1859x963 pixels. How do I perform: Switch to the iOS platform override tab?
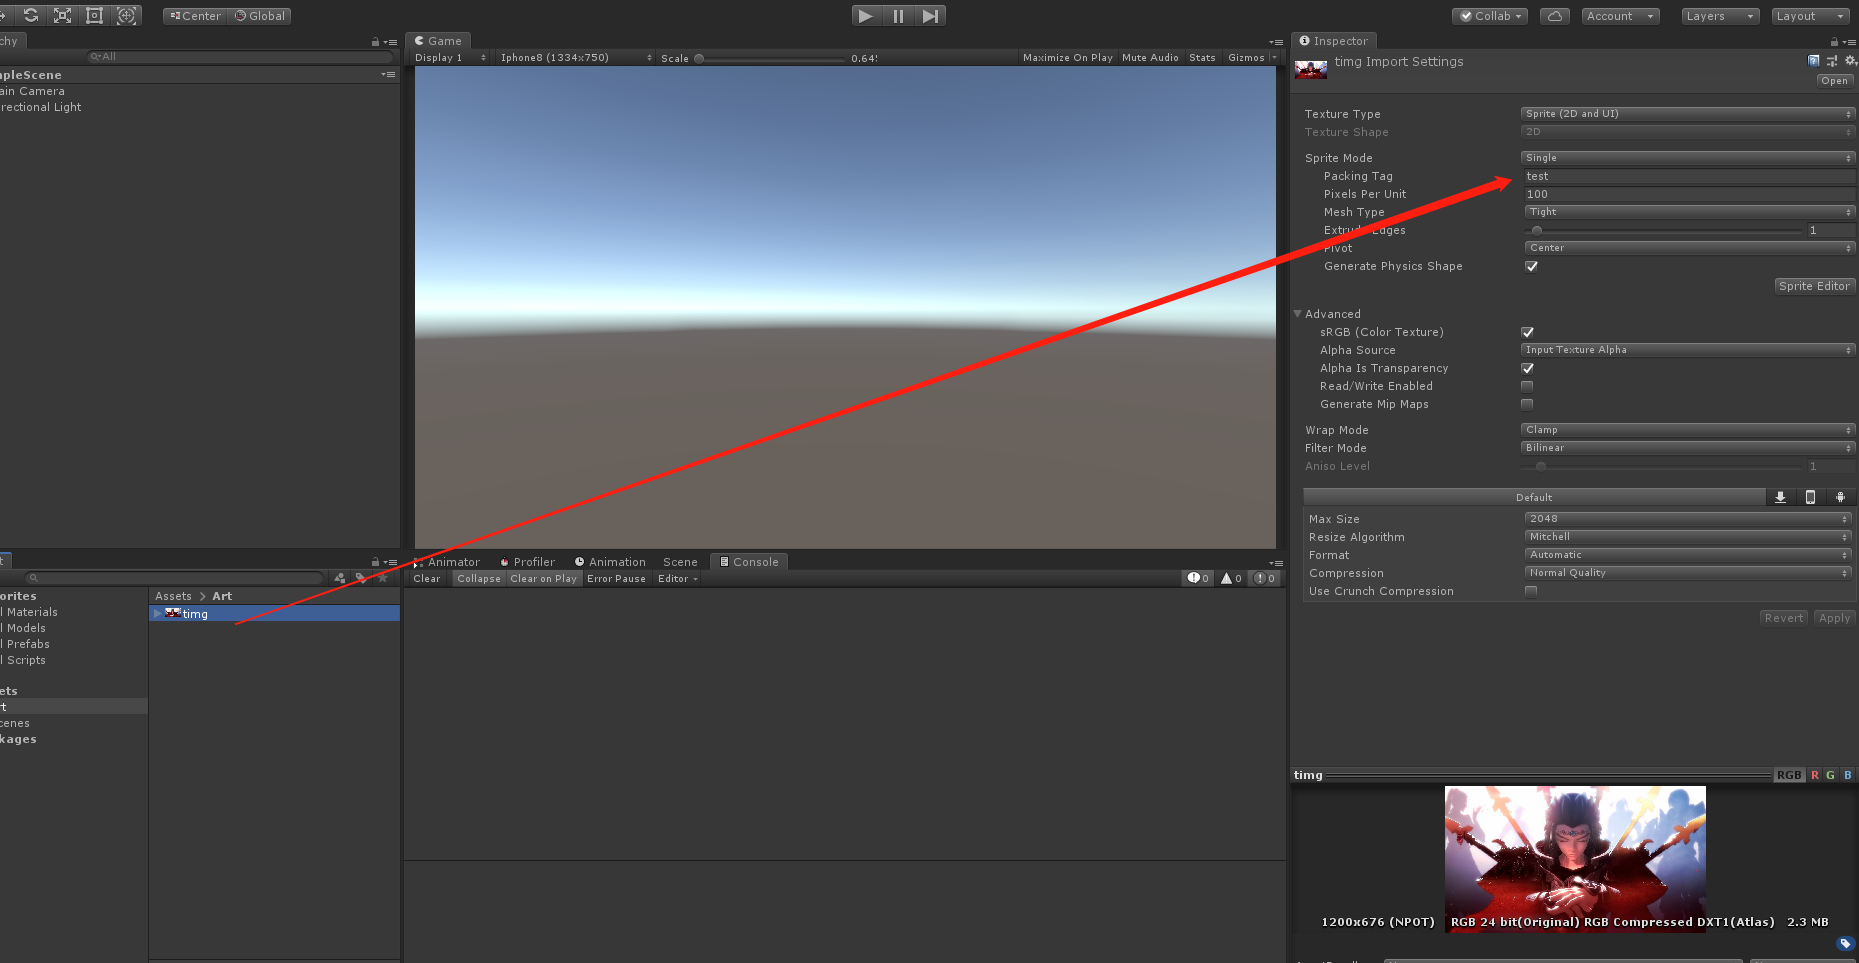(x=1811, y=497)
